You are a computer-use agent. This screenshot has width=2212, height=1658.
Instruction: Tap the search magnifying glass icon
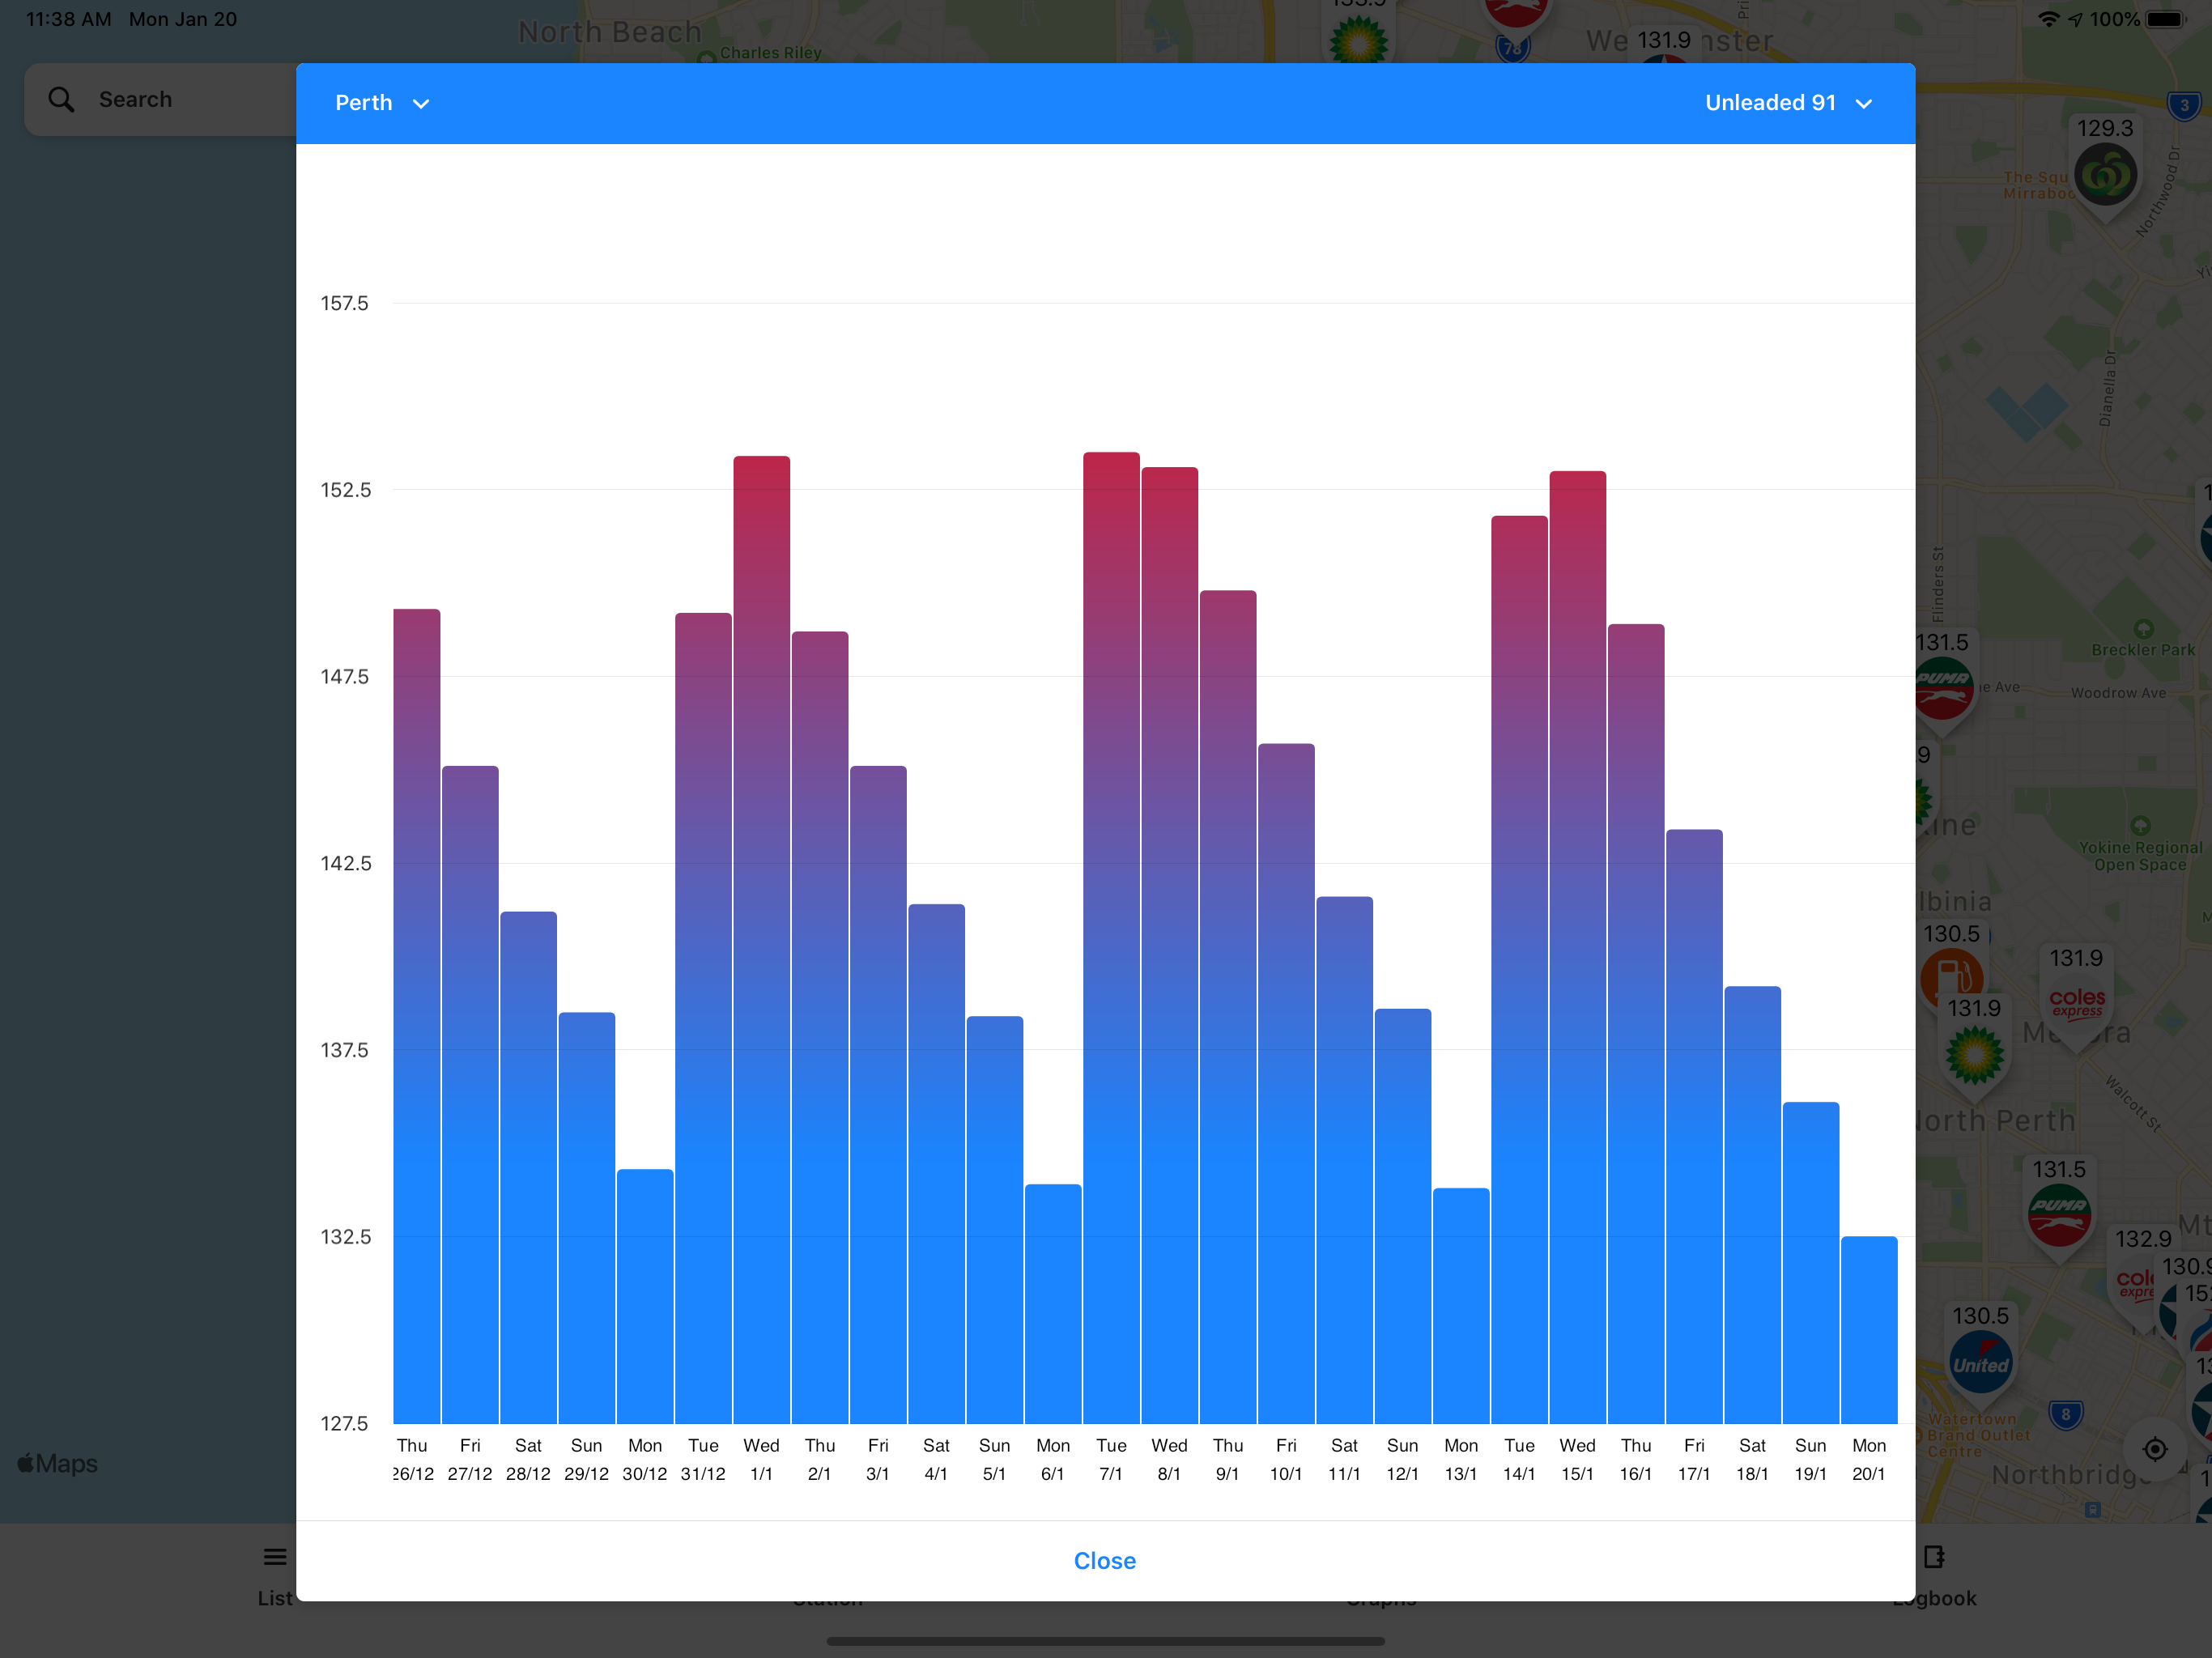(61, 99)
